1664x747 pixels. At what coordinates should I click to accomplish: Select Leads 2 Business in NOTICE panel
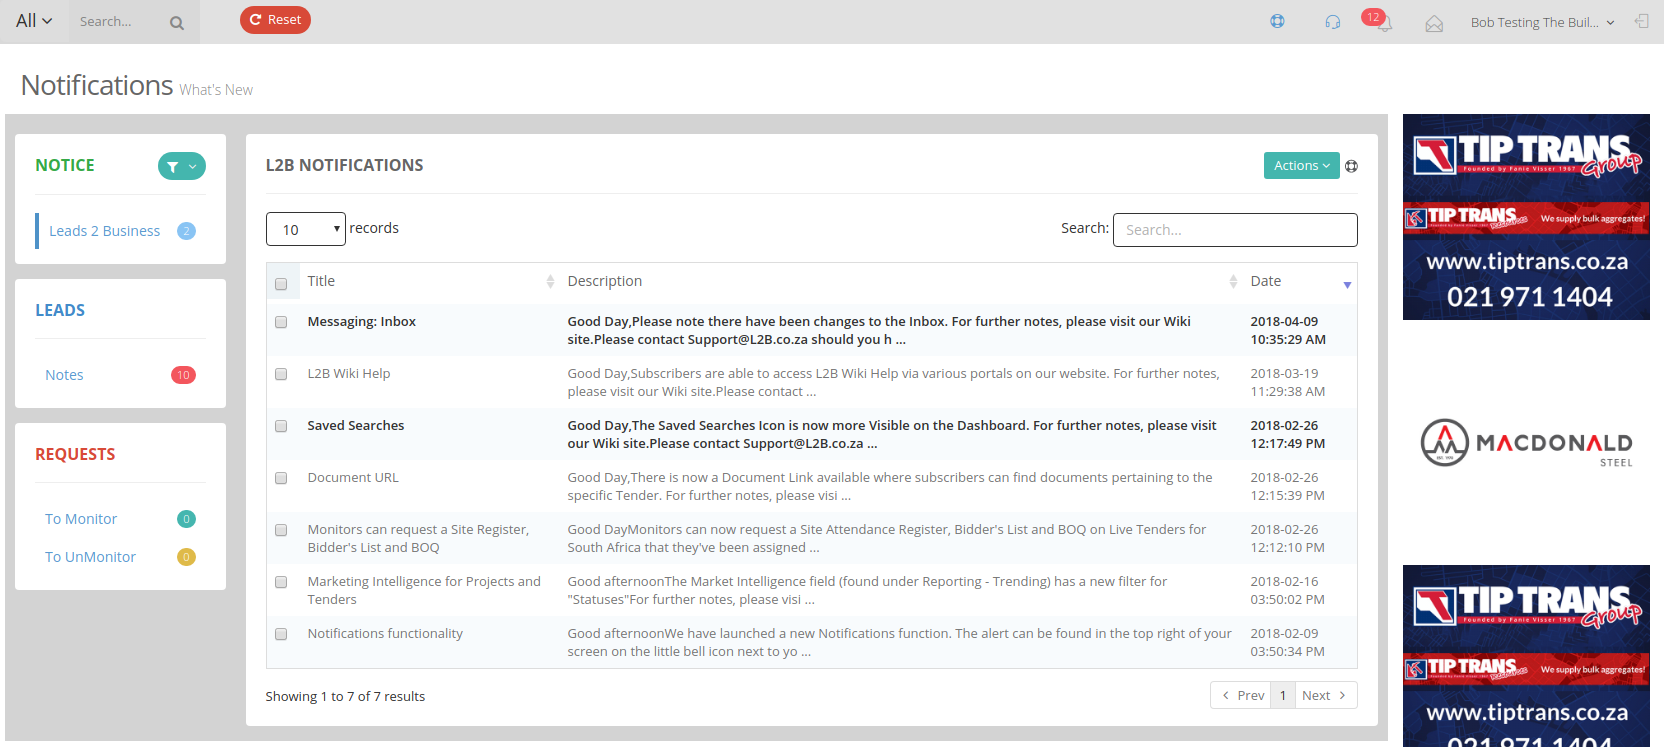[104, 231]
